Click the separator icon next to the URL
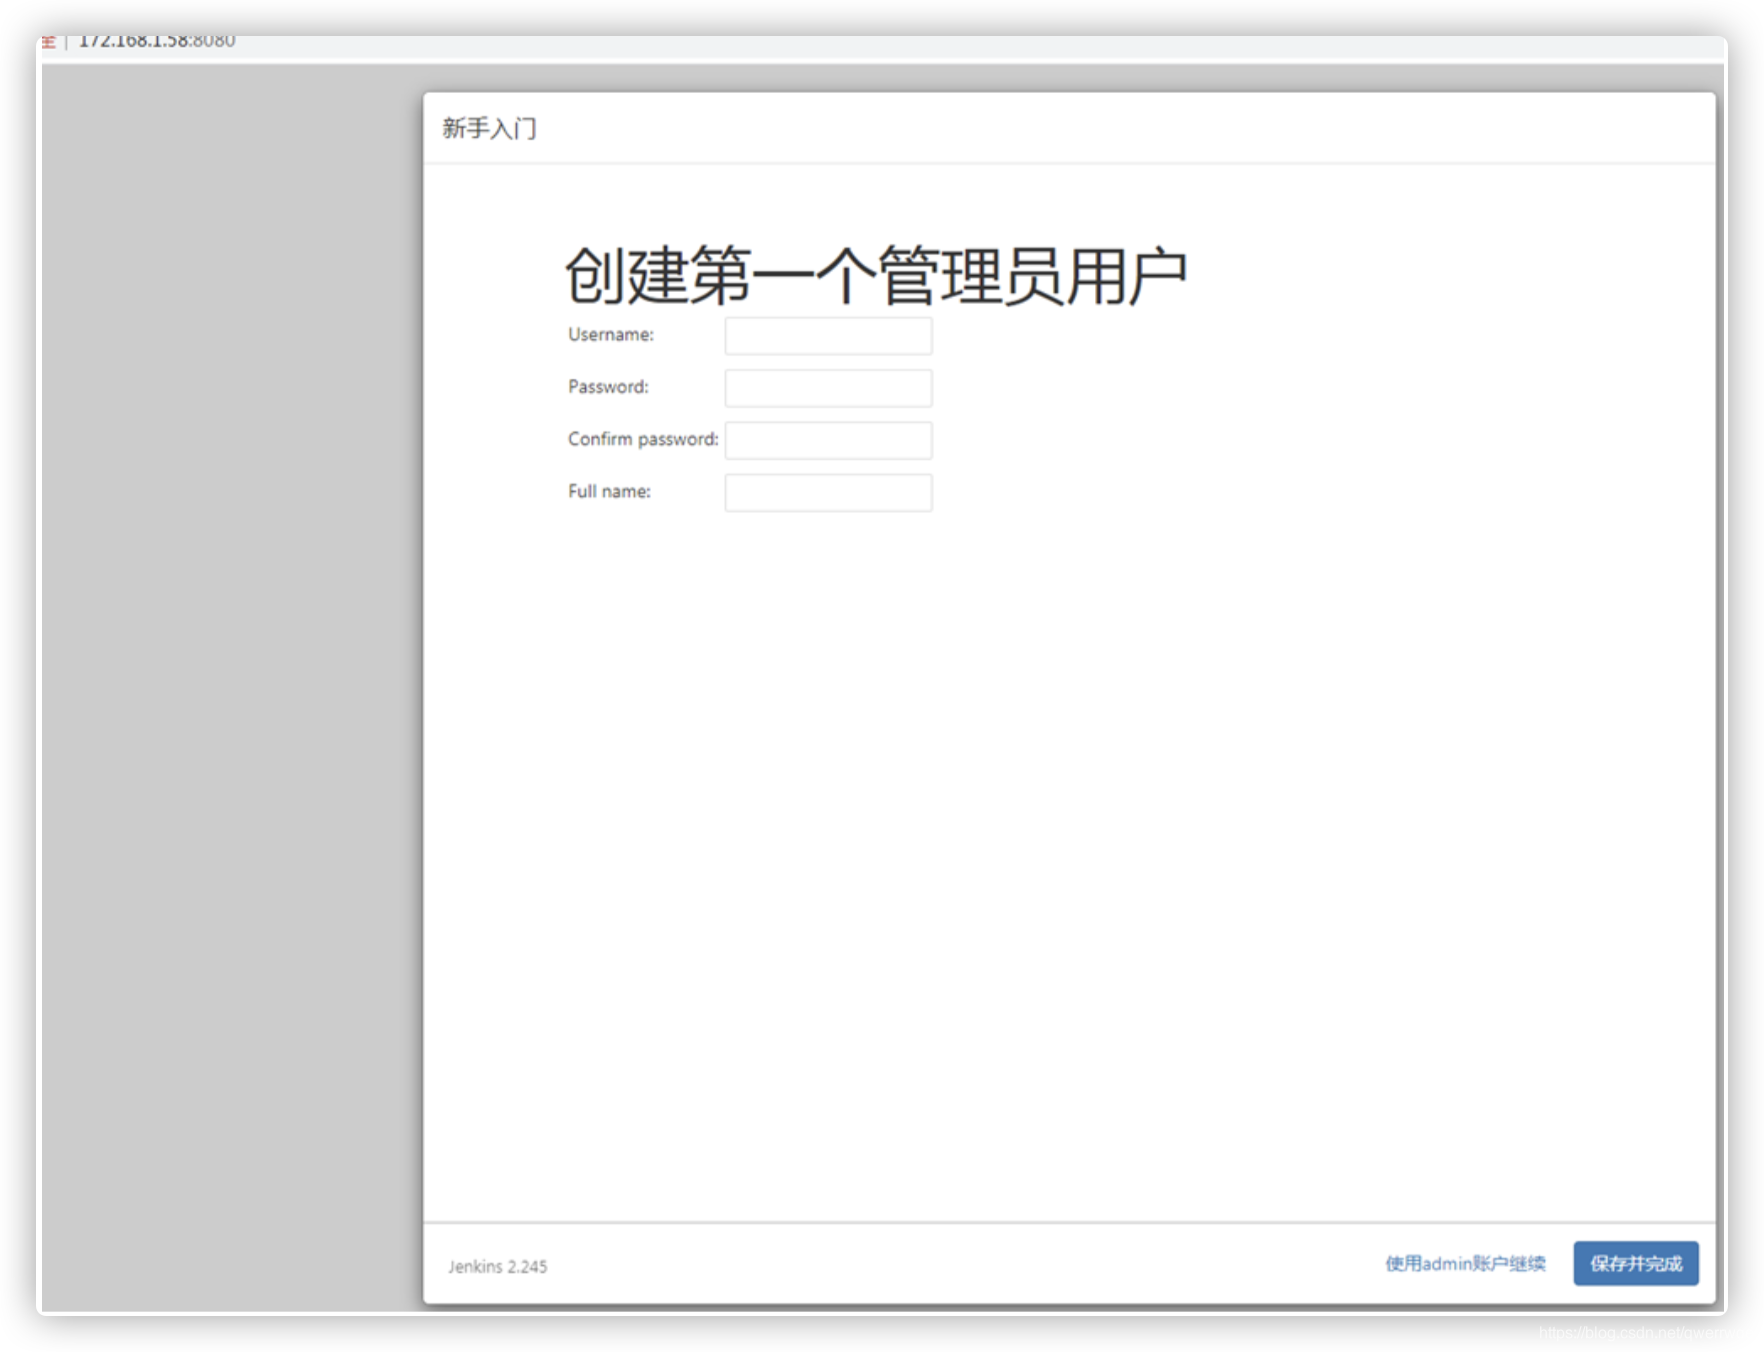Image resolution: width=1764 pixels, height=1352 pixels. tap(66, 40)
